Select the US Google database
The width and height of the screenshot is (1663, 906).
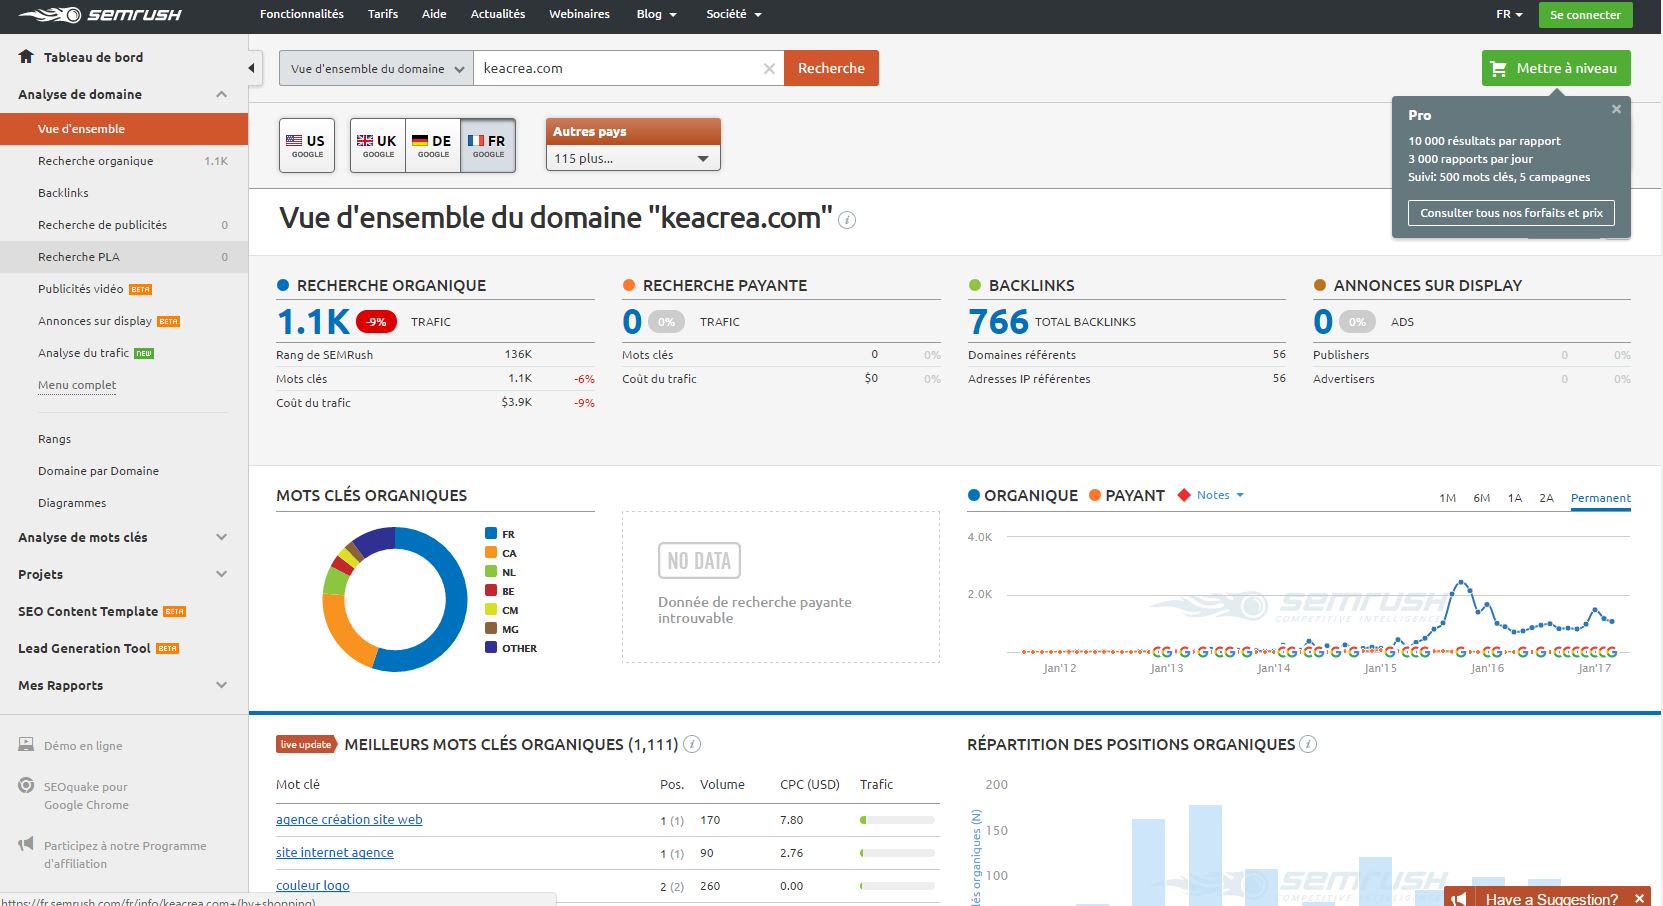[307, 146]
